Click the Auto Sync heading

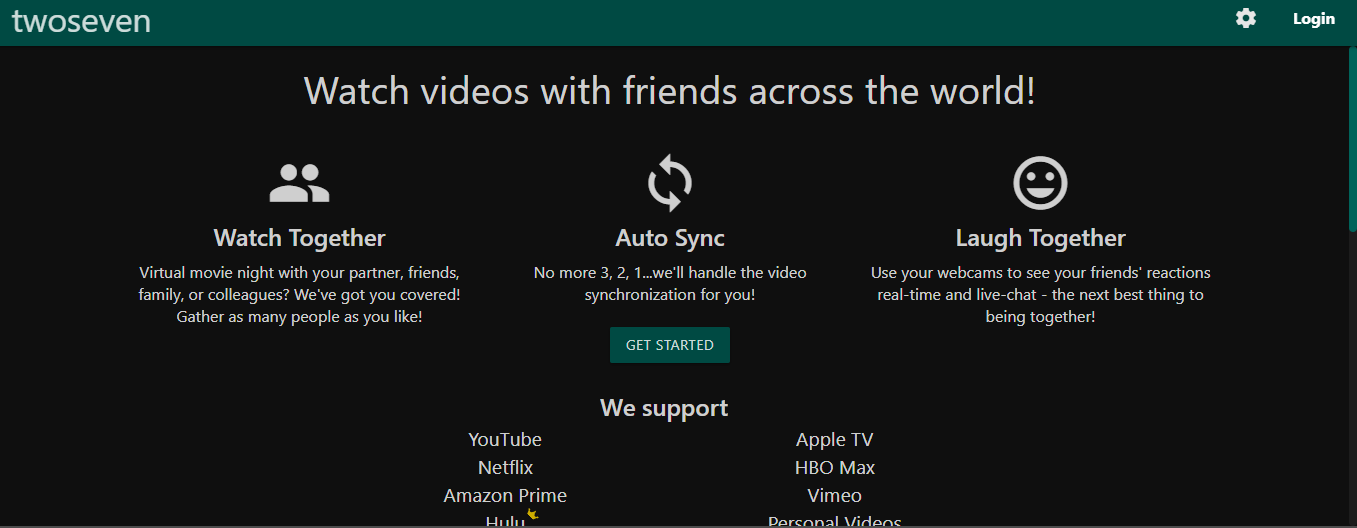click(x=669, y=238)
